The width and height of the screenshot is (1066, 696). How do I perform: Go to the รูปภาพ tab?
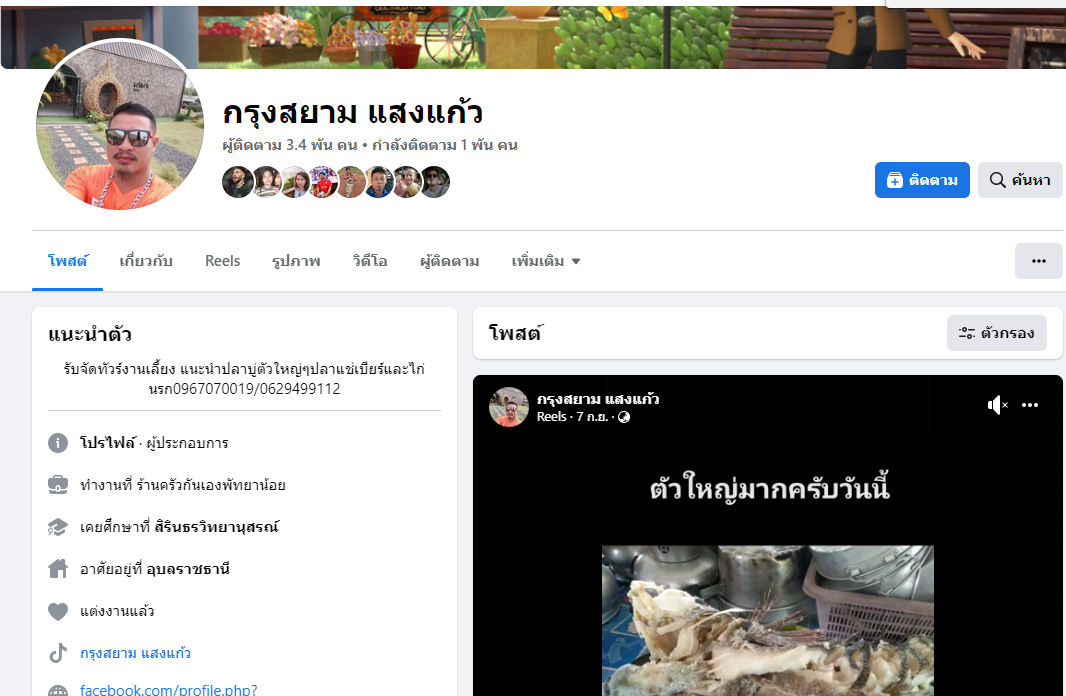point(296,261)
